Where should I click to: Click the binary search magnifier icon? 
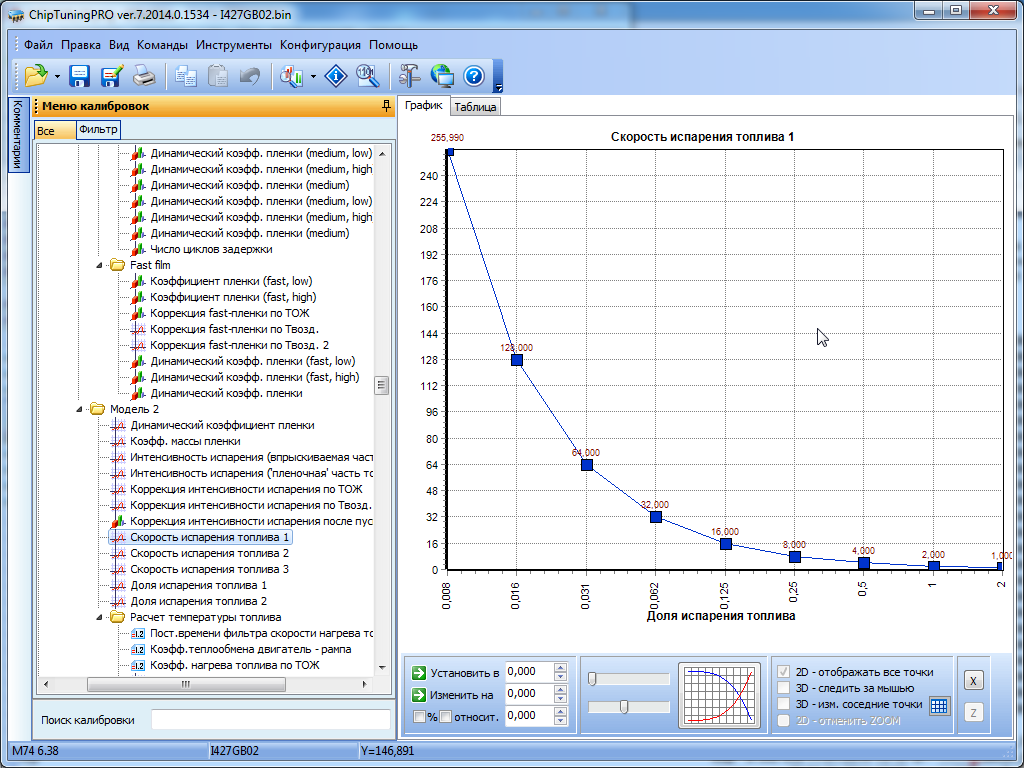click(x=367, y=75)
